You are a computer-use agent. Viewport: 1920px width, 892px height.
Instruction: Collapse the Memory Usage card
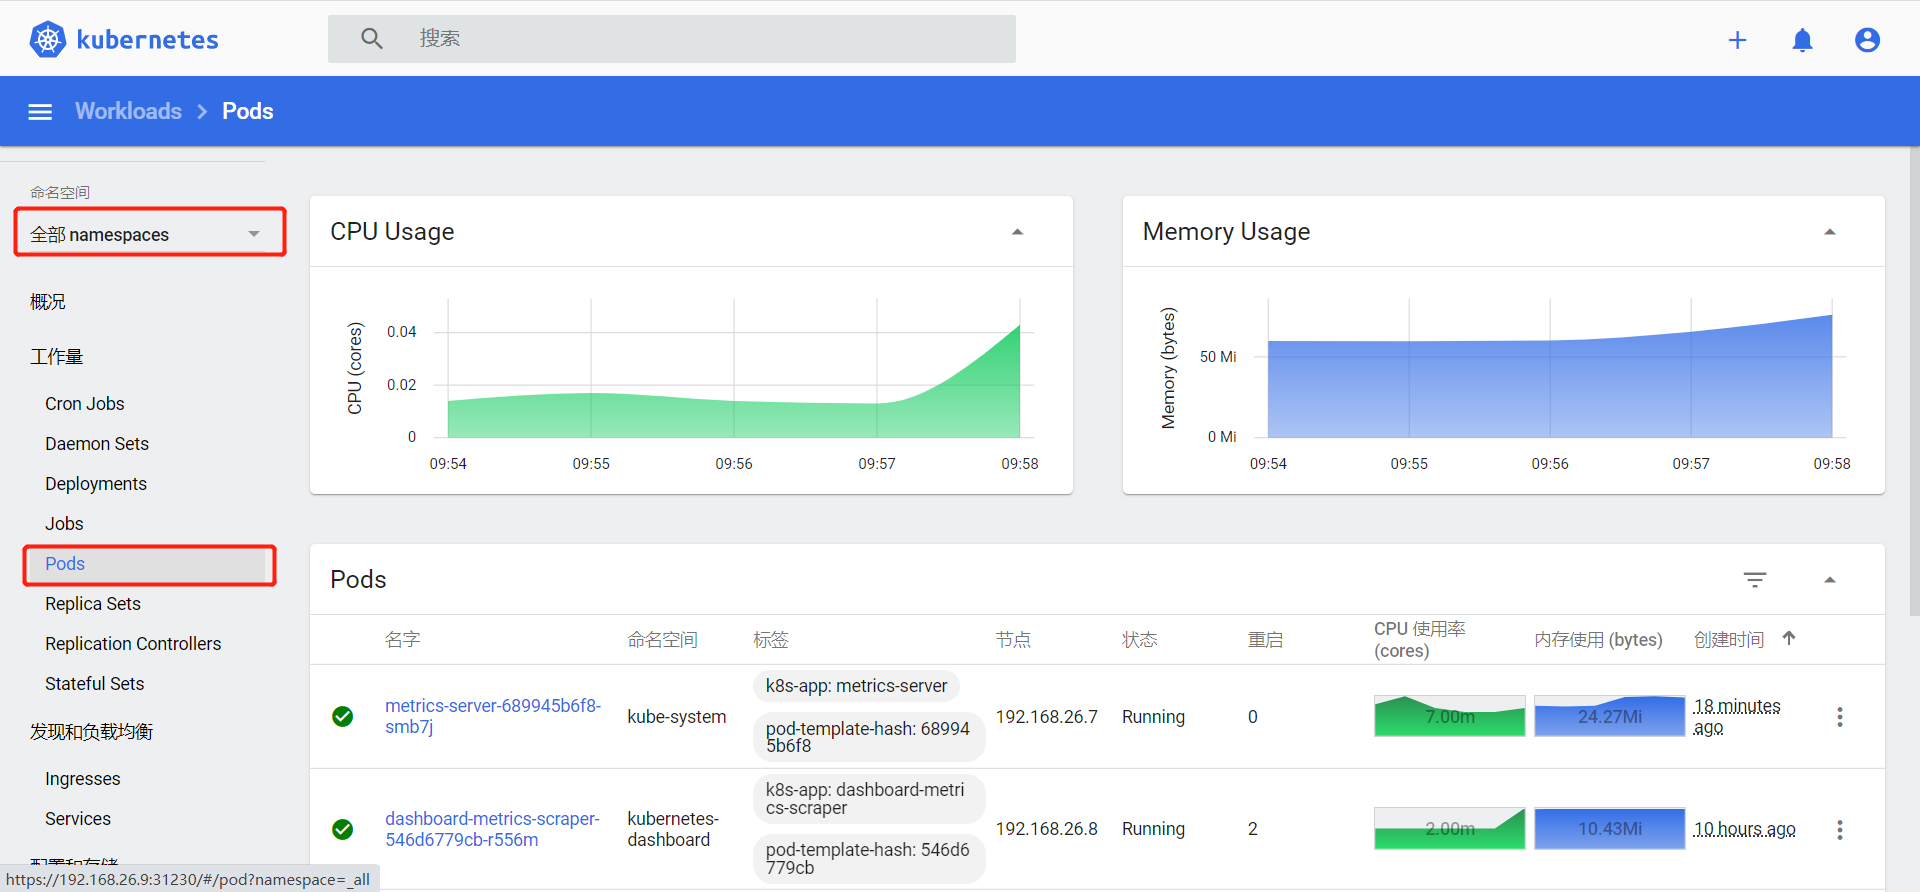pyautogui.click(x=1829, y=232)
